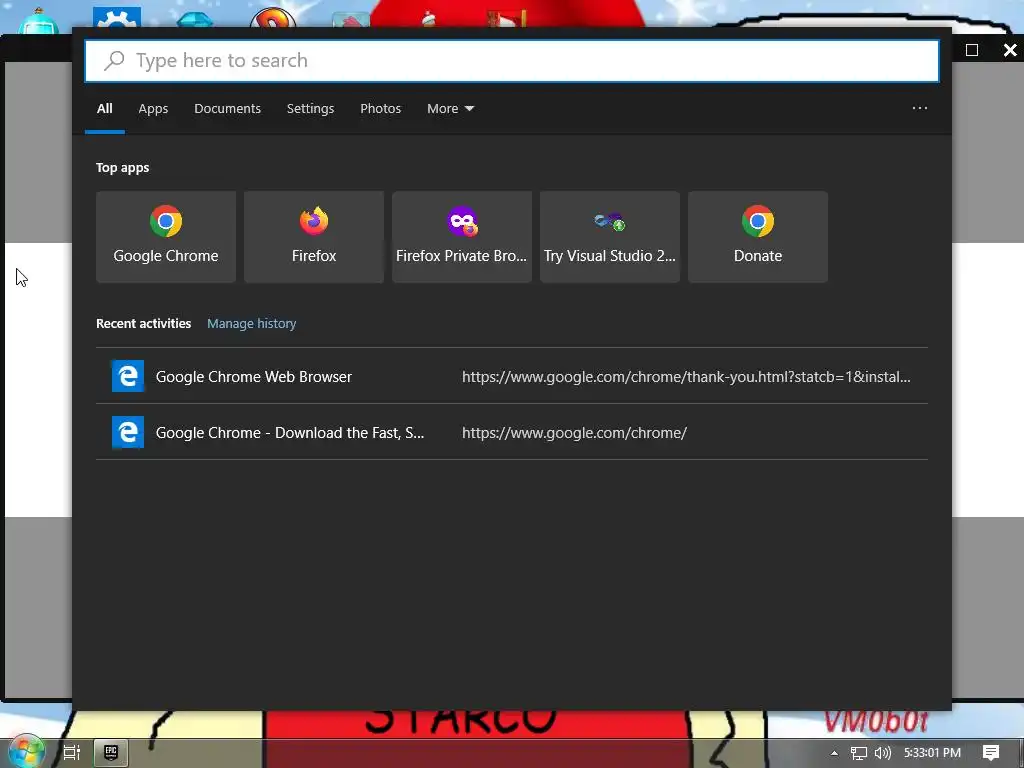Open the Donate app tile
The width and height of the screenshot is (1024, 768).
[758, 236]
